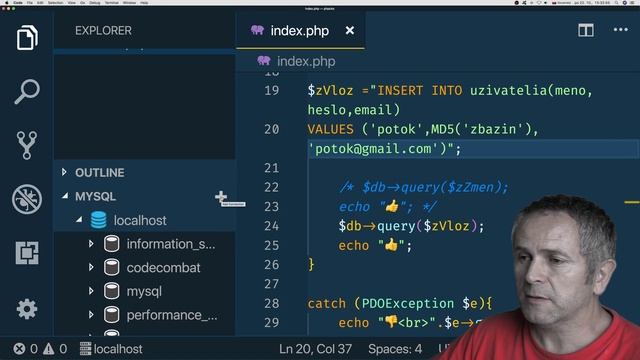Click line number 28 in the gutter

click(x=271, y=303)
